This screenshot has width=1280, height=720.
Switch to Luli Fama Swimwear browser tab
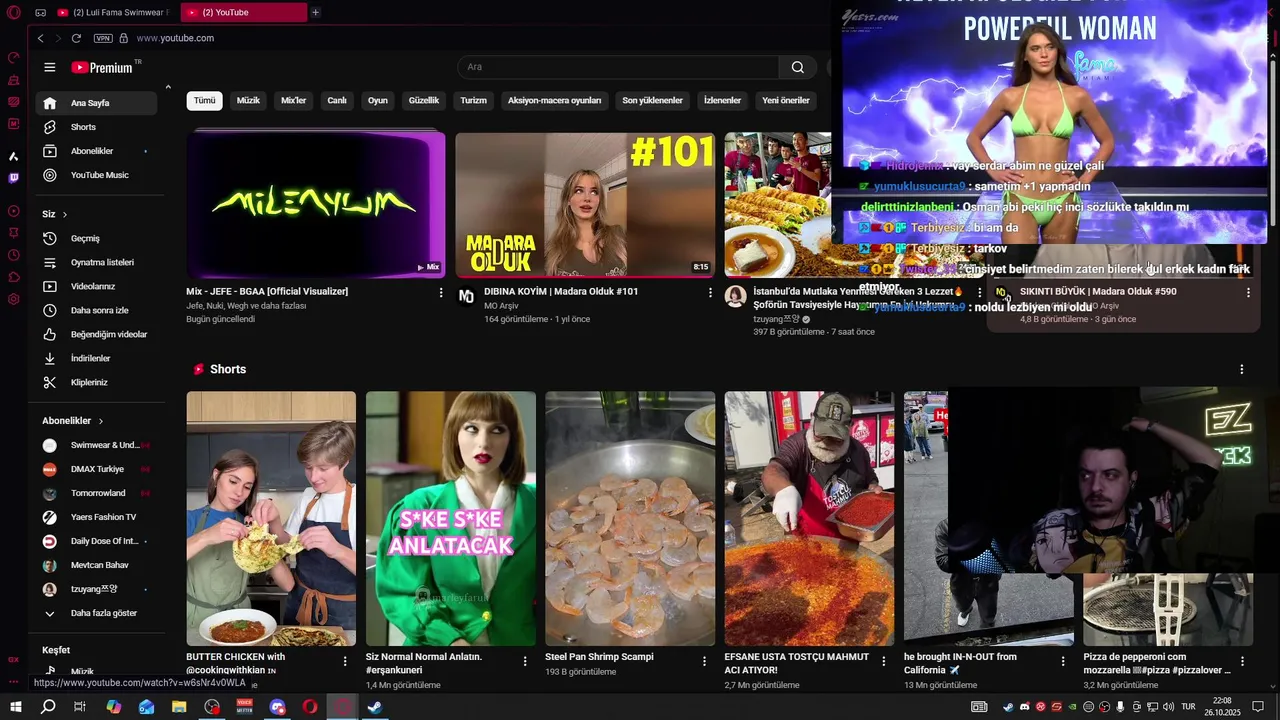point(113,13)
